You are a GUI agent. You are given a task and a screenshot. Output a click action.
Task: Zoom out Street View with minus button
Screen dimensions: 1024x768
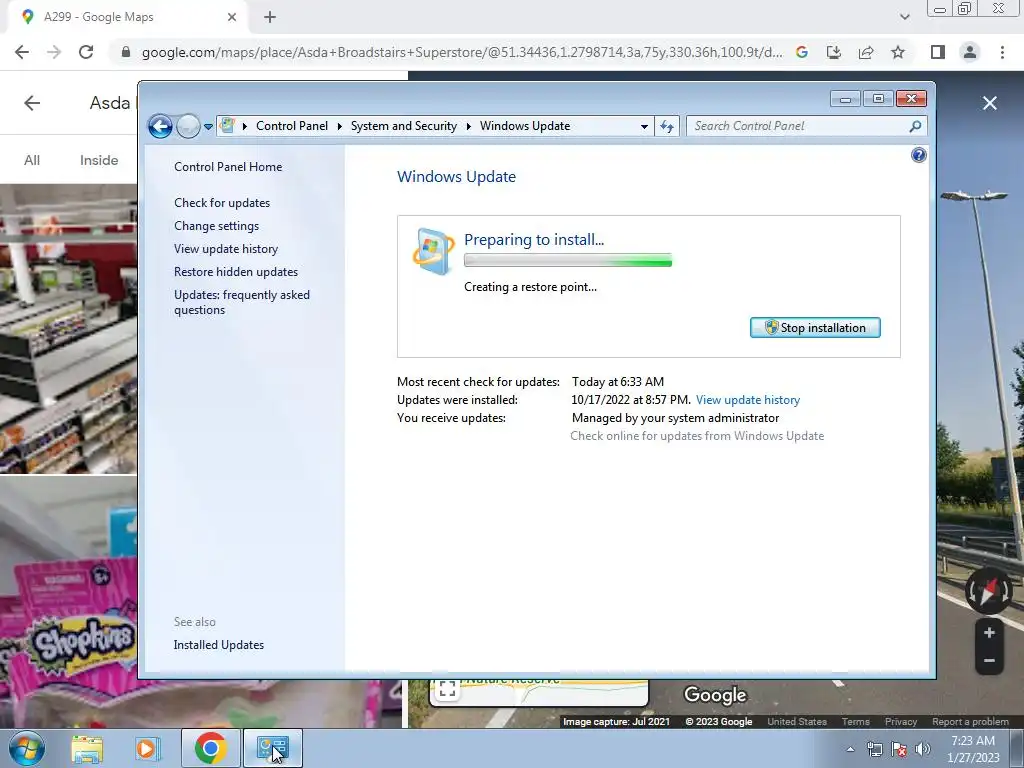(989, 661)
